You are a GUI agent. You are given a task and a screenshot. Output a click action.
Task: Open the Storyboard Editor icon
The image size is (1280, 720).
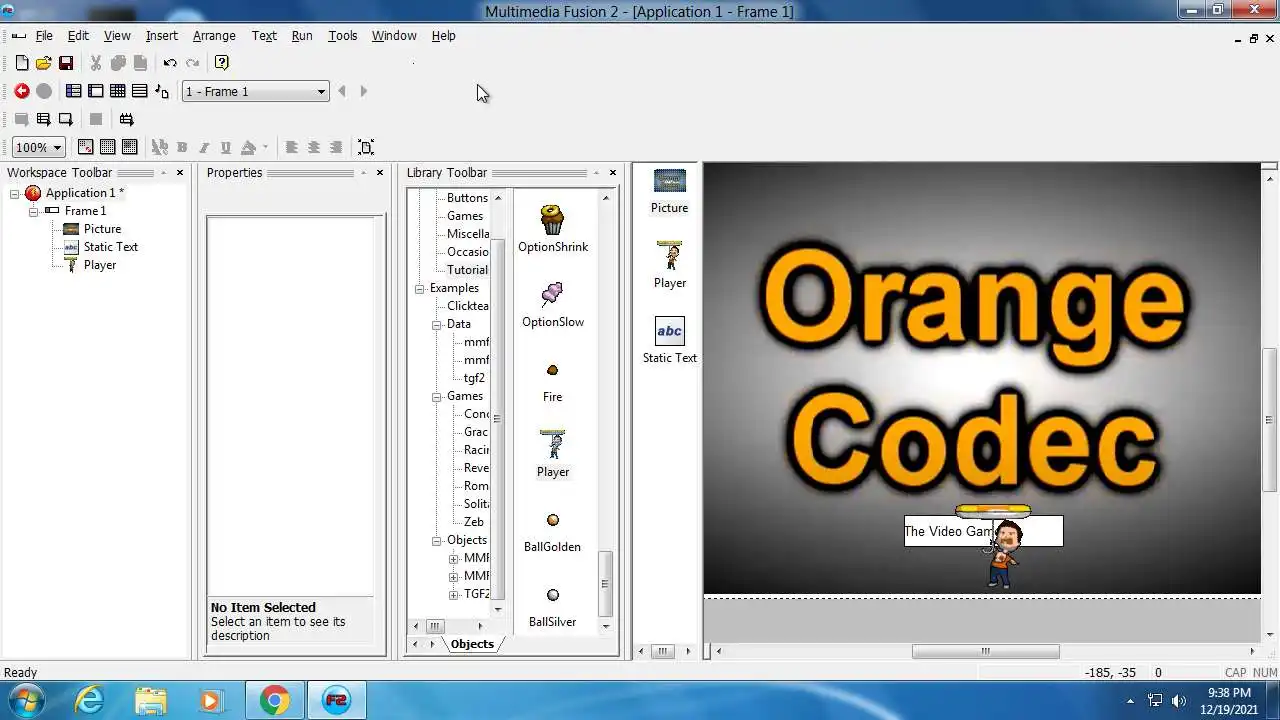(x=74, y=91)
